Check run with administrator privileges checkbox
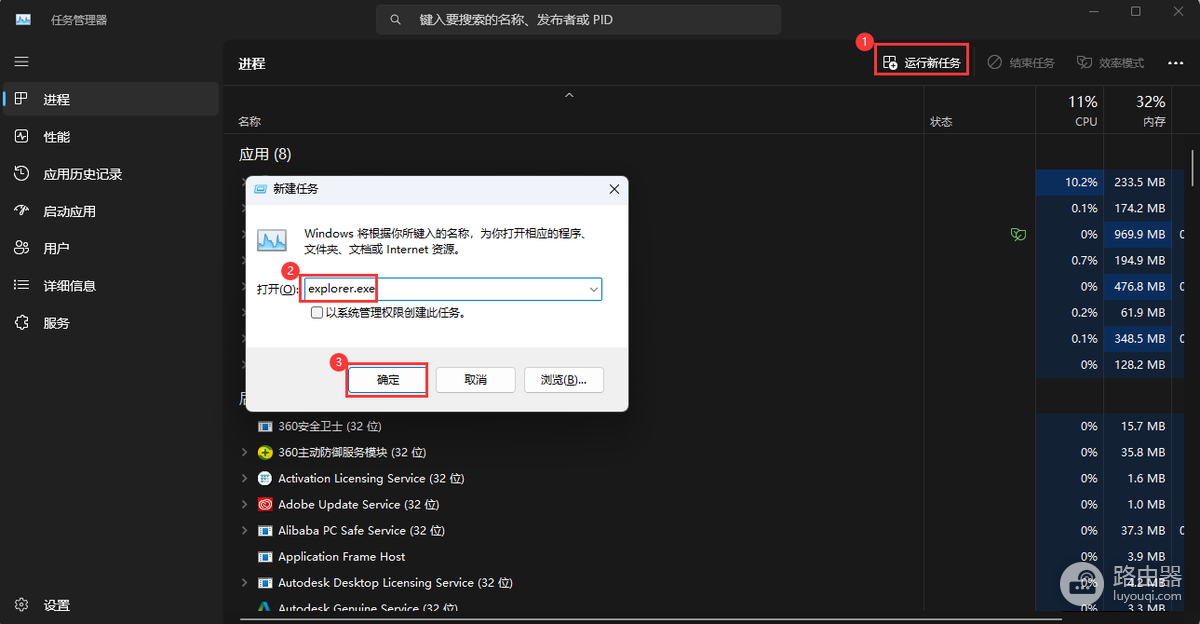This screenshot has height=624, width=1200. coord(317,312)
